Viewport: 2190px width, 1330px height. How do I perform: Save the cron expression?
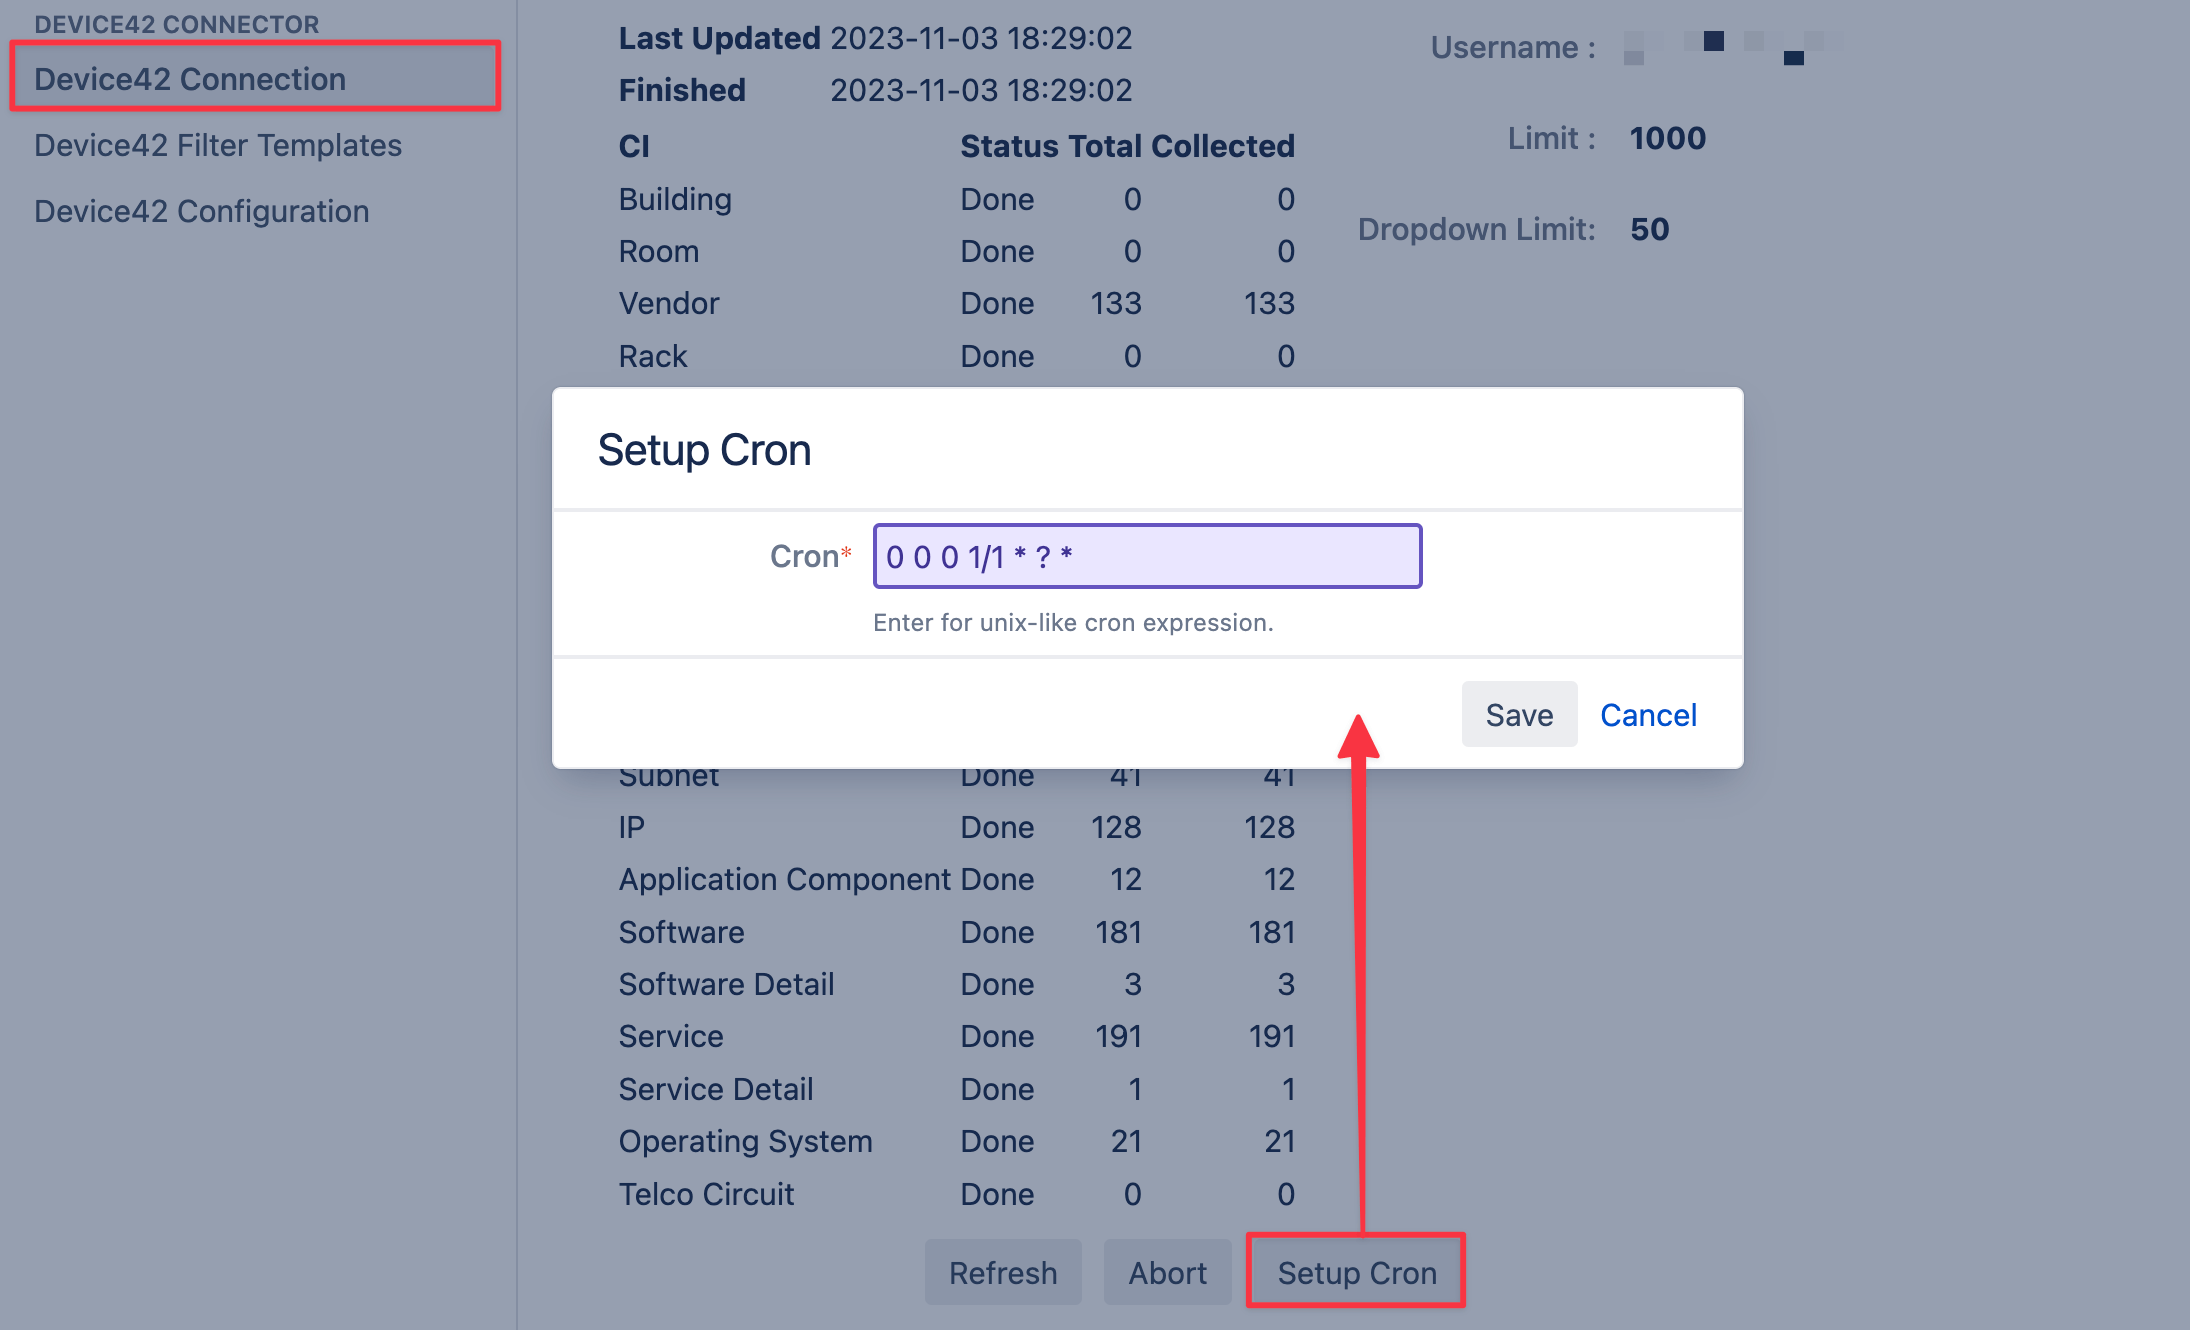[1518, 715]
